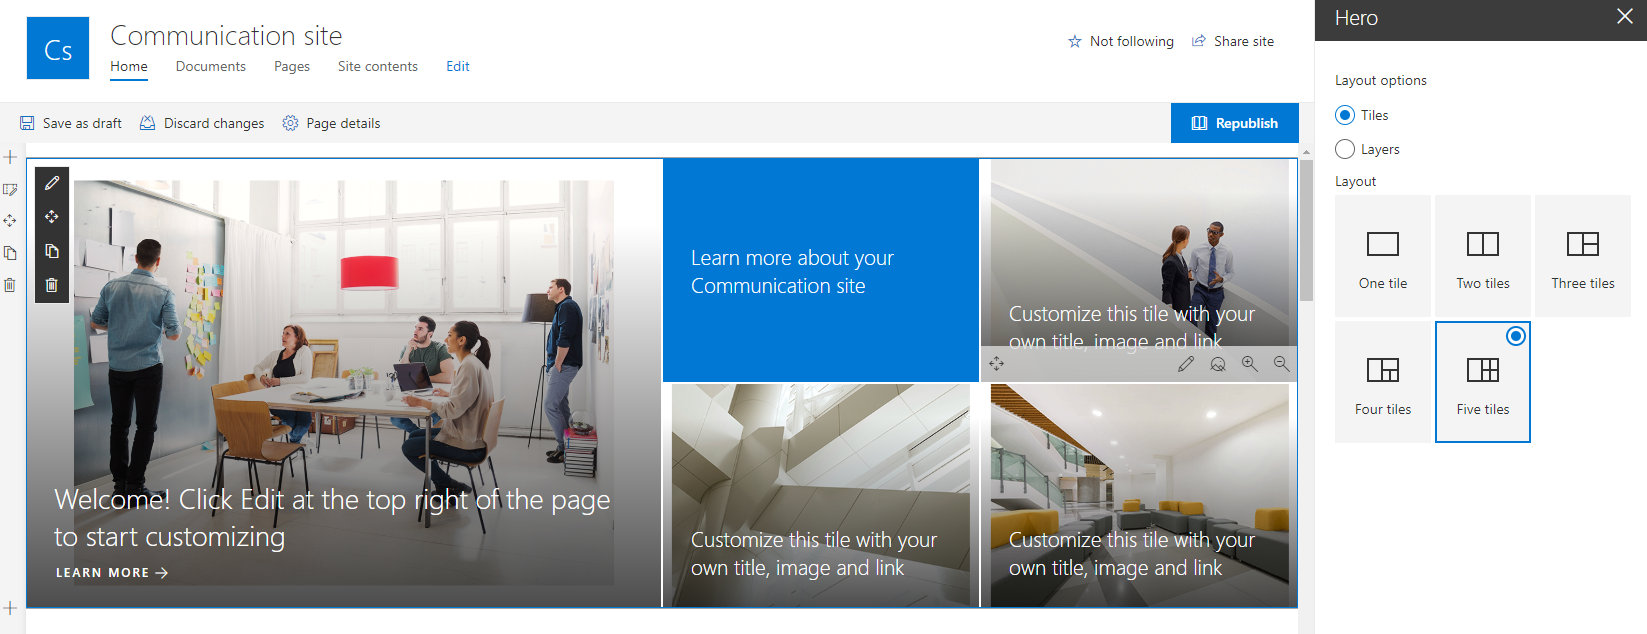Click the Share site text
This screenshot has width=1647, height=634.
(x=1244, y=41)
